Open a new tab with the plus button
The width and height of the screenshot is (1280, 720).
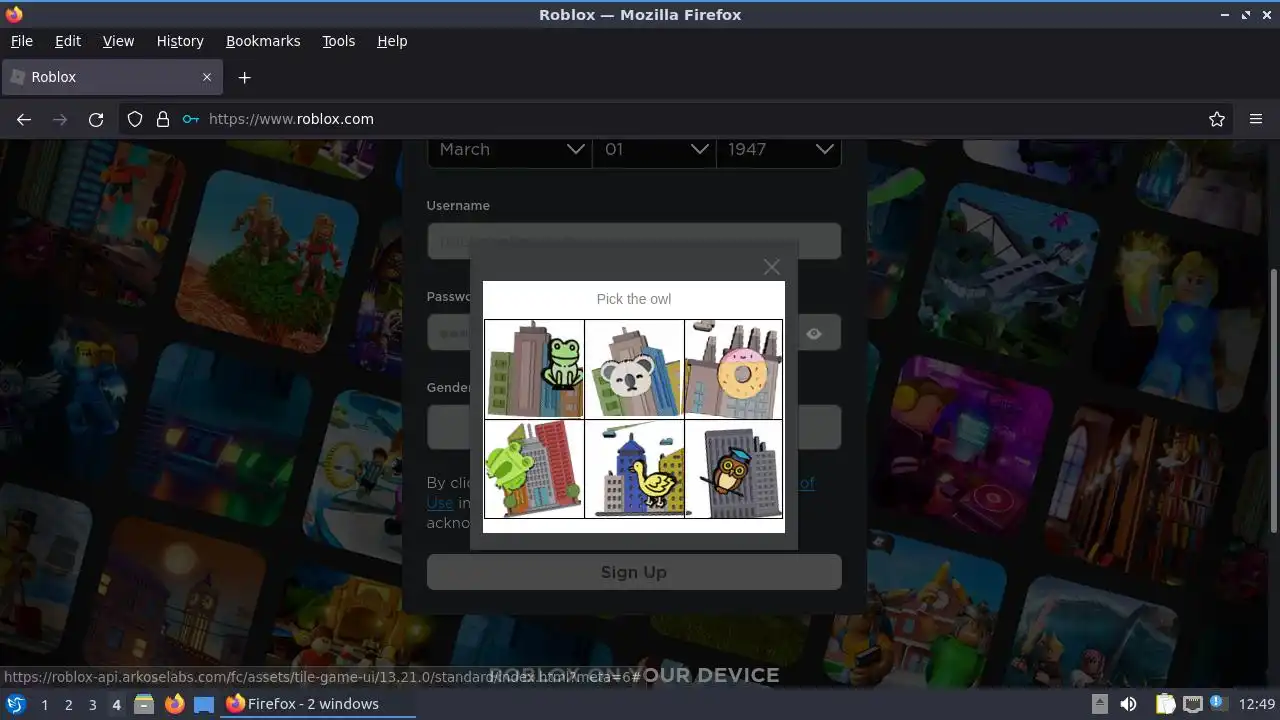tap(244, 77)
